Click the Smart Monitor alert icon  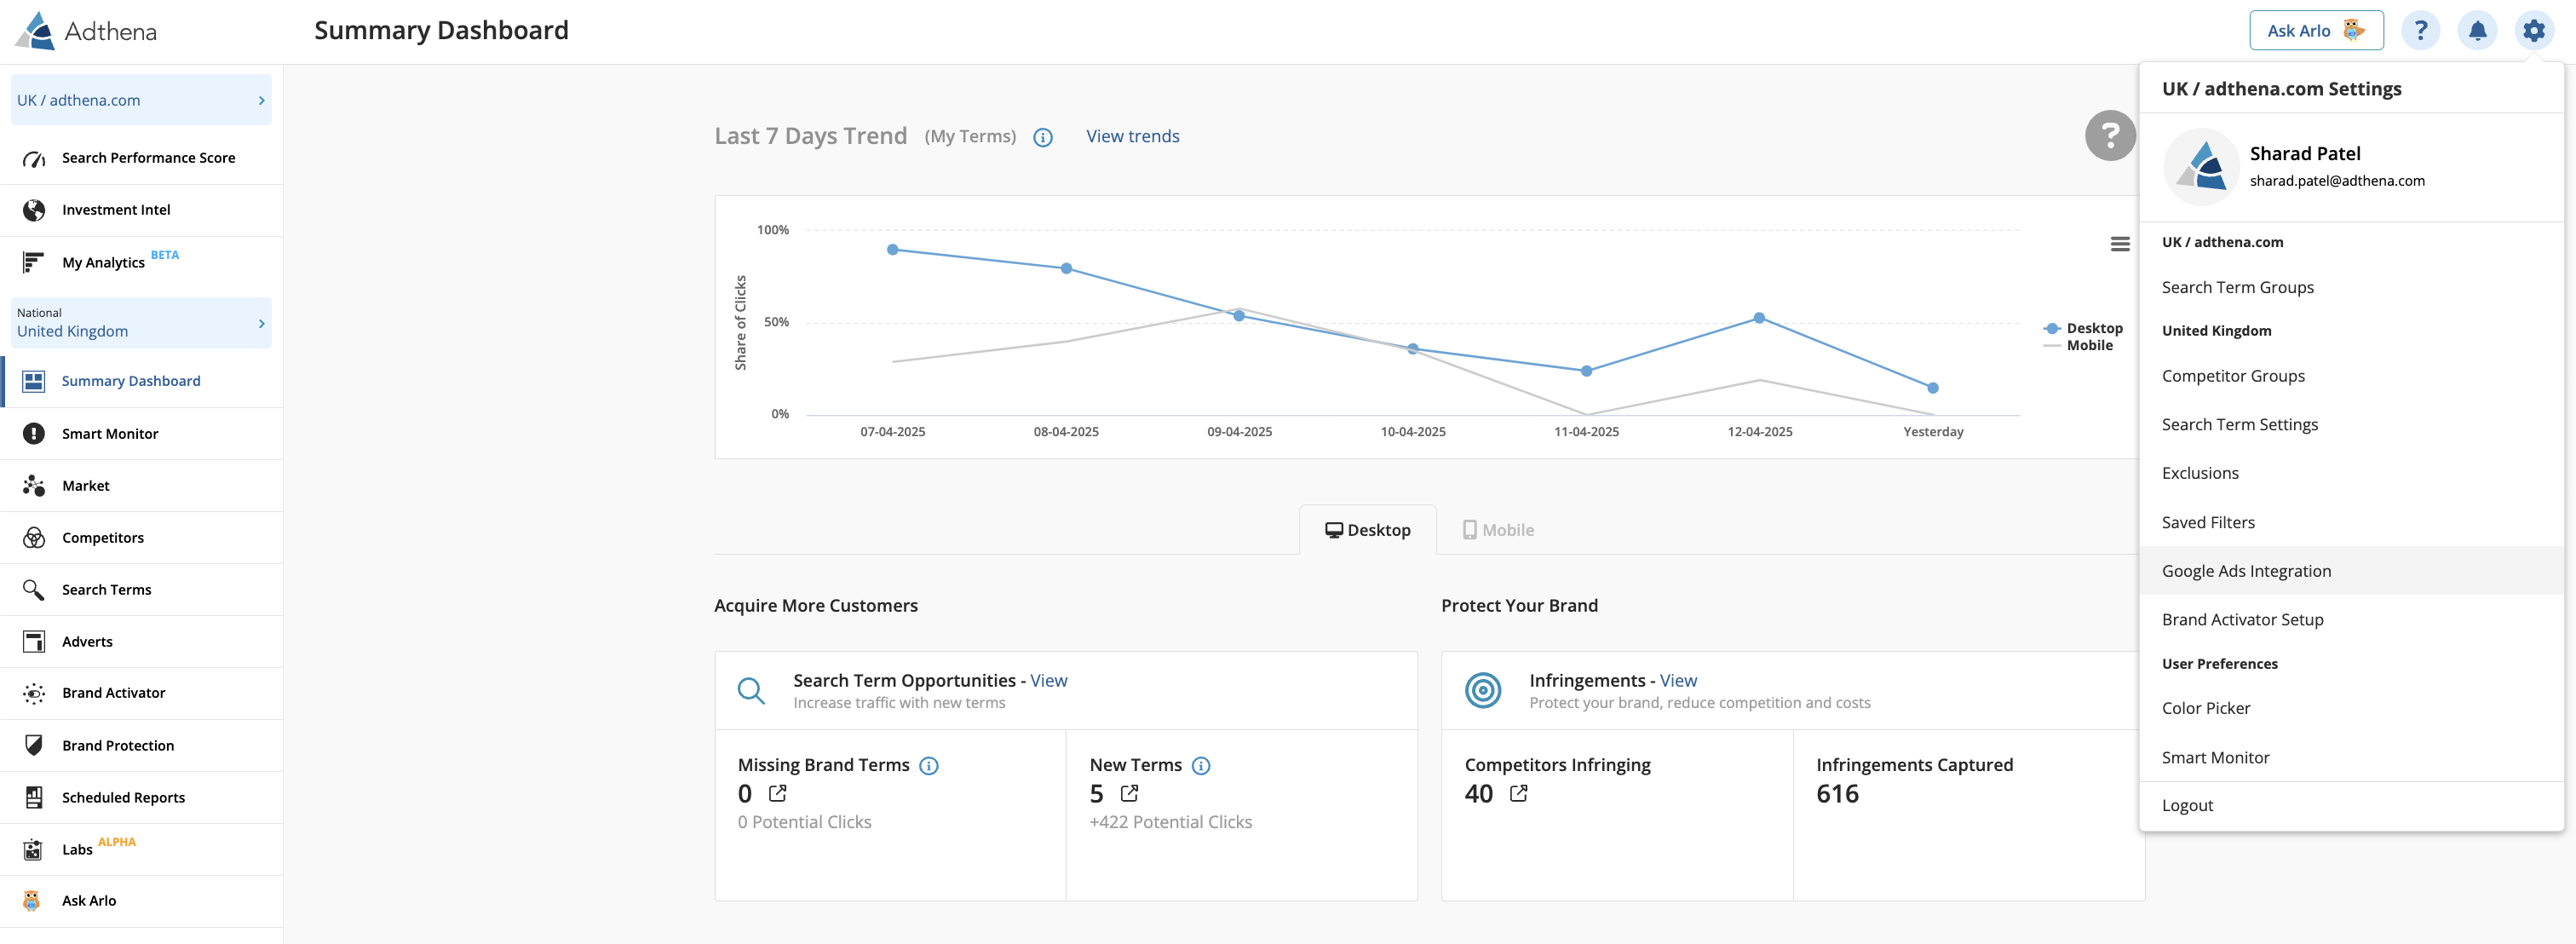point(34,433)
